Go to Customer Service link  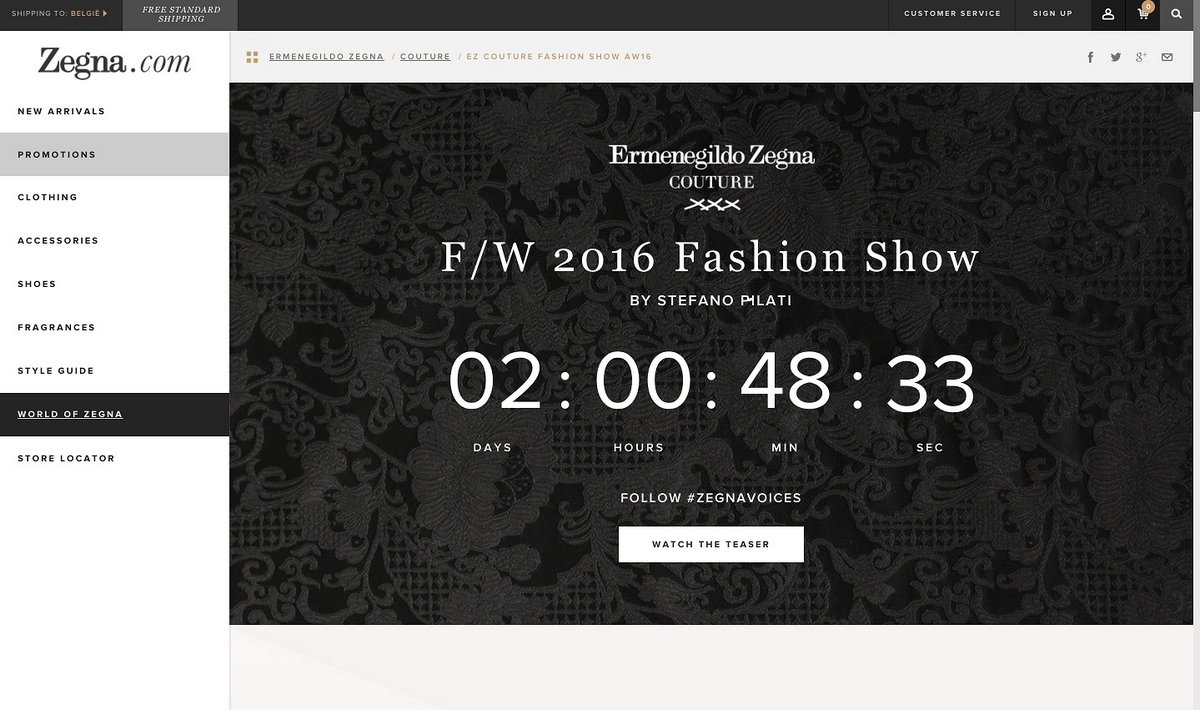coord(952,14)
